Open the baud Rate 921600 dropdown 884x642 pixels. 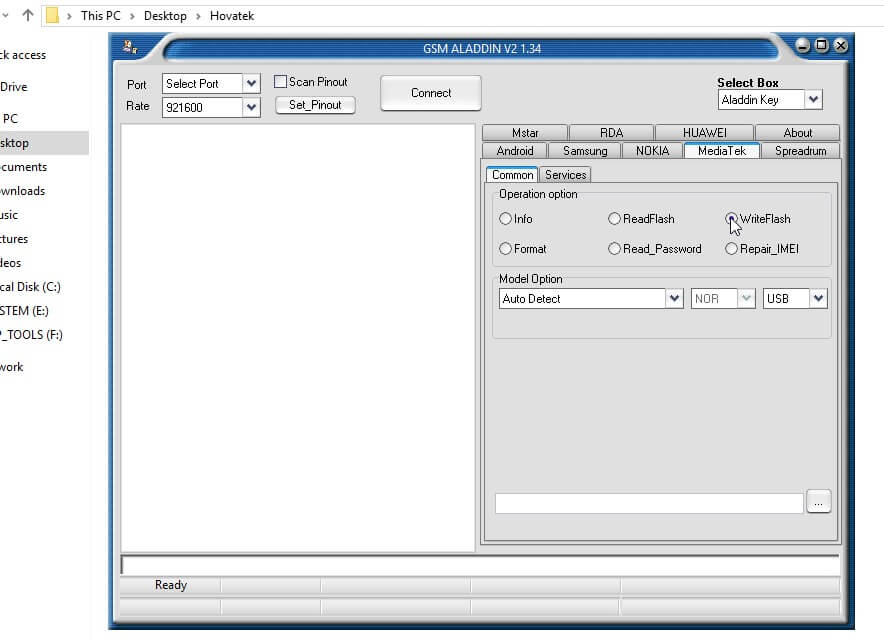251,107
